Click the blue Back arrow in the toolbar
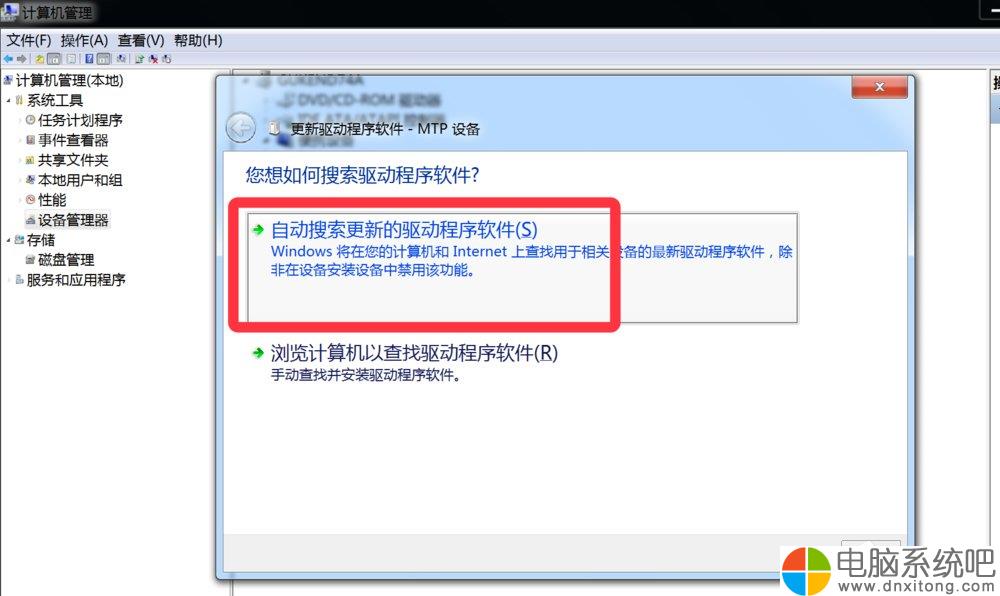1000x596 pixels. tap(8, 59)
